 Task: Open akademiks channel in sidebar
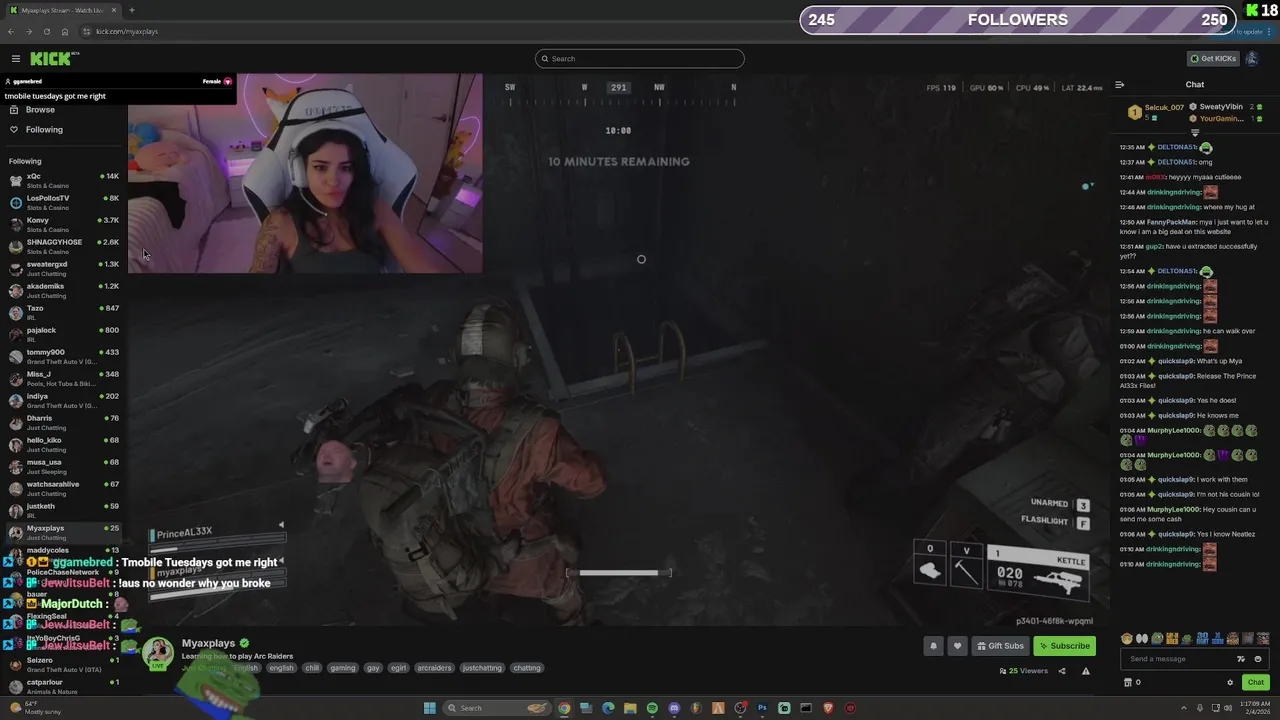[x=64, y=291]
